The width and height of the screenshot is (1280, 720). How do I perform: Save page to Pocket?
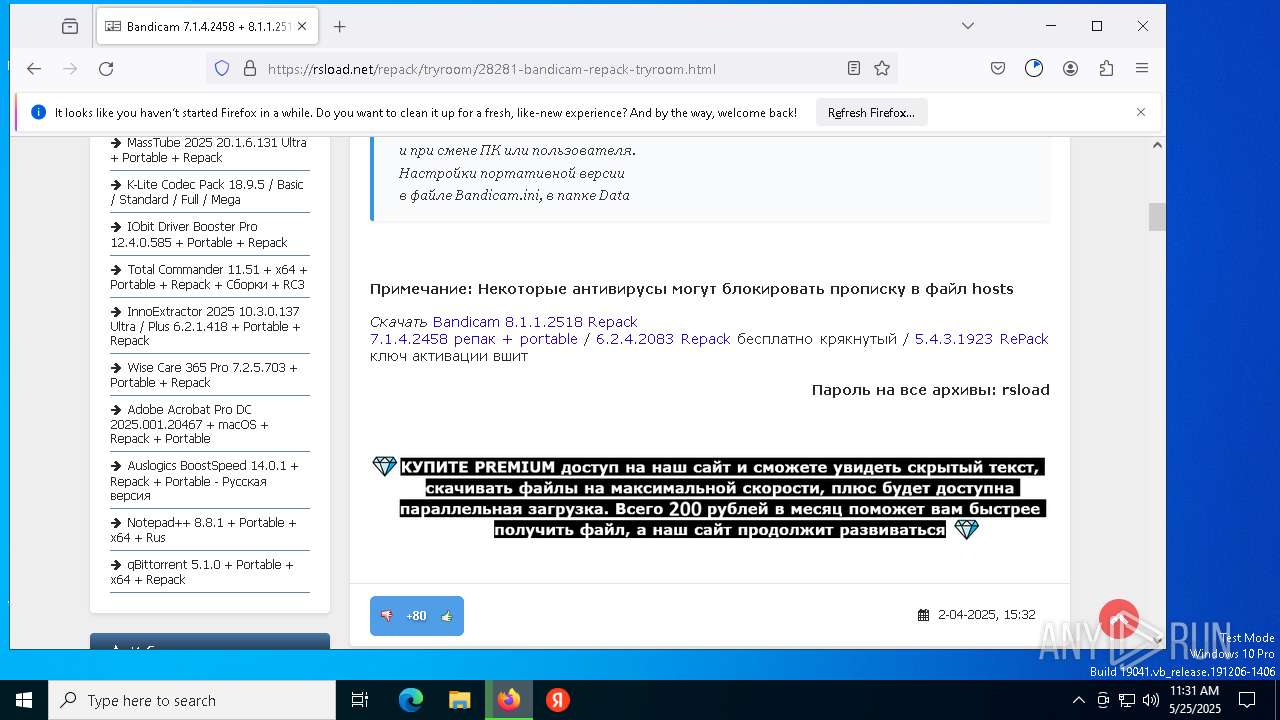pyautogui.click(x=998, y=69)
